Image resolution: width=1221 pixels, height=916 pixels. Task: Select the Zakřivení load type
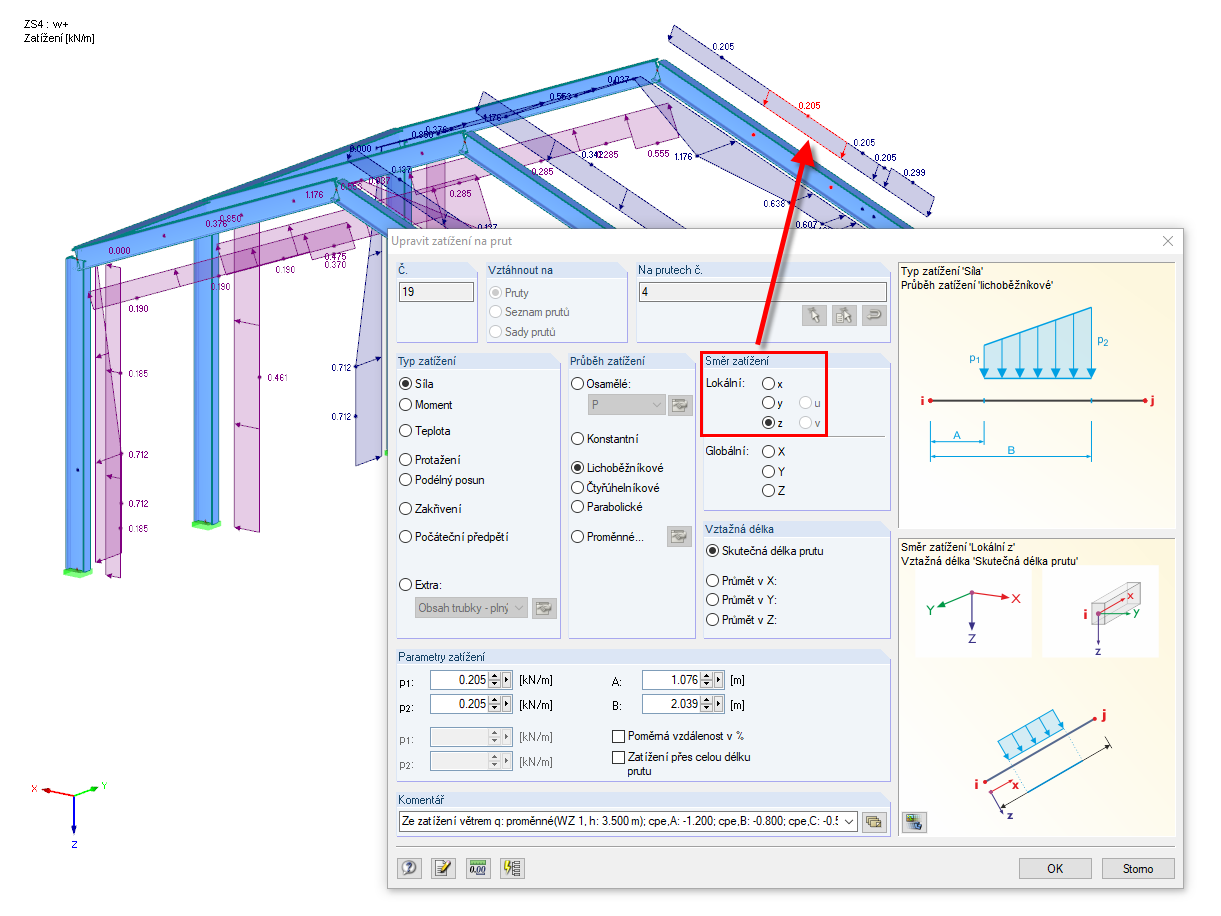405,509
